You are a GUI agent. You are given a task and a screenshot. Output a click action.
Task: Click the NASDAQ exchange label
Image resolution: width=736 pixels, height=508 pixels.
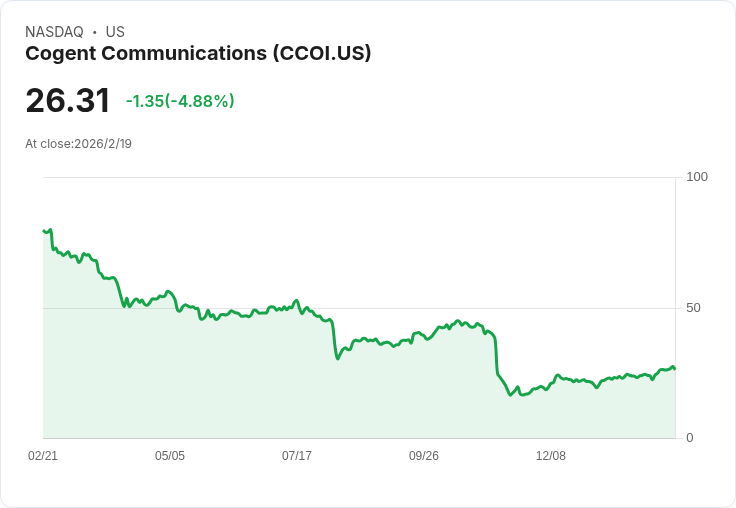click(54, 32)
